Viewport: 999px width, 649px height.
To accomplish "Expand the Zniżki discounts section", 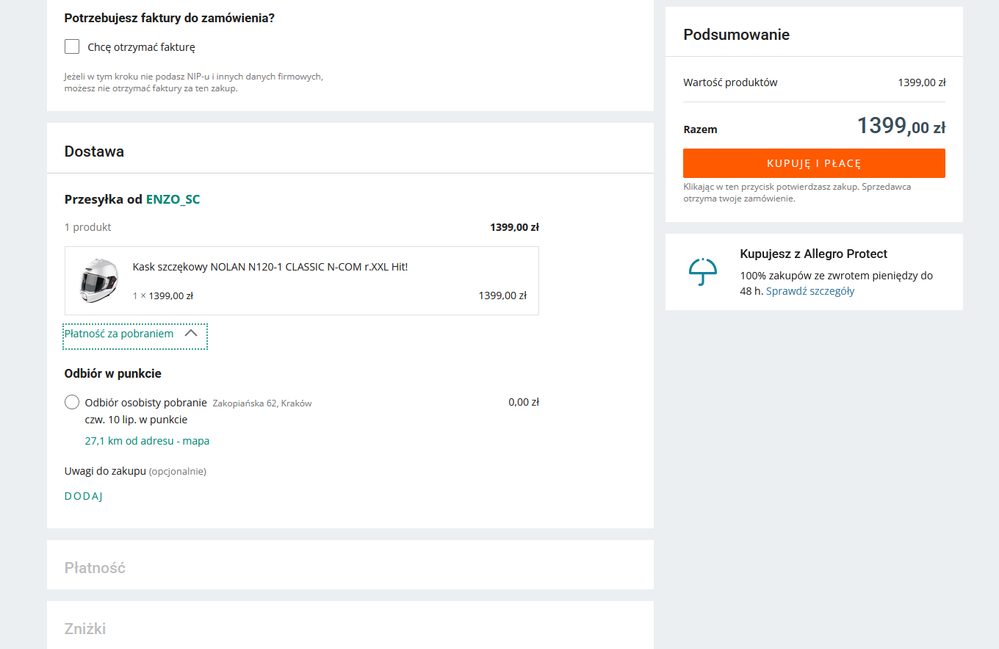I will tap(85, 629).
